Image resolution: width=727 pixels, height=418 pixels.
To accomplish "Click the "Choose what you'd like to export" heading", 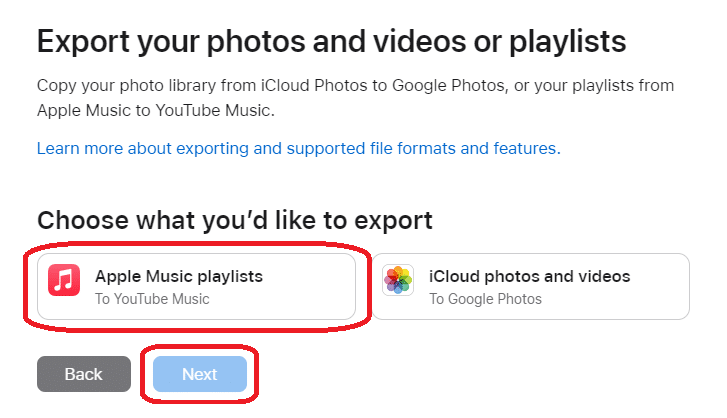I will point(235,220).
